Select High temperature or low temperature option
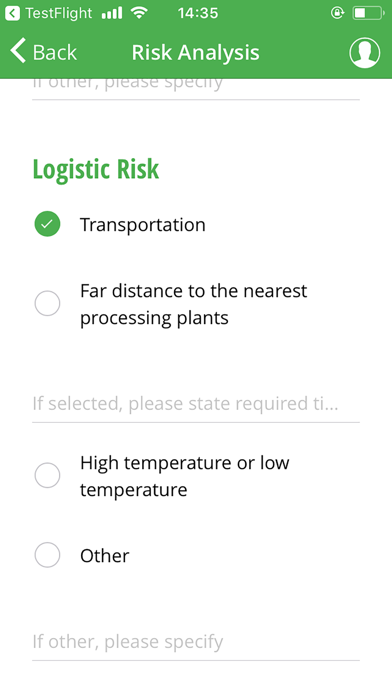Viewport: 392px width, 696px height. (x=48, y=475)
